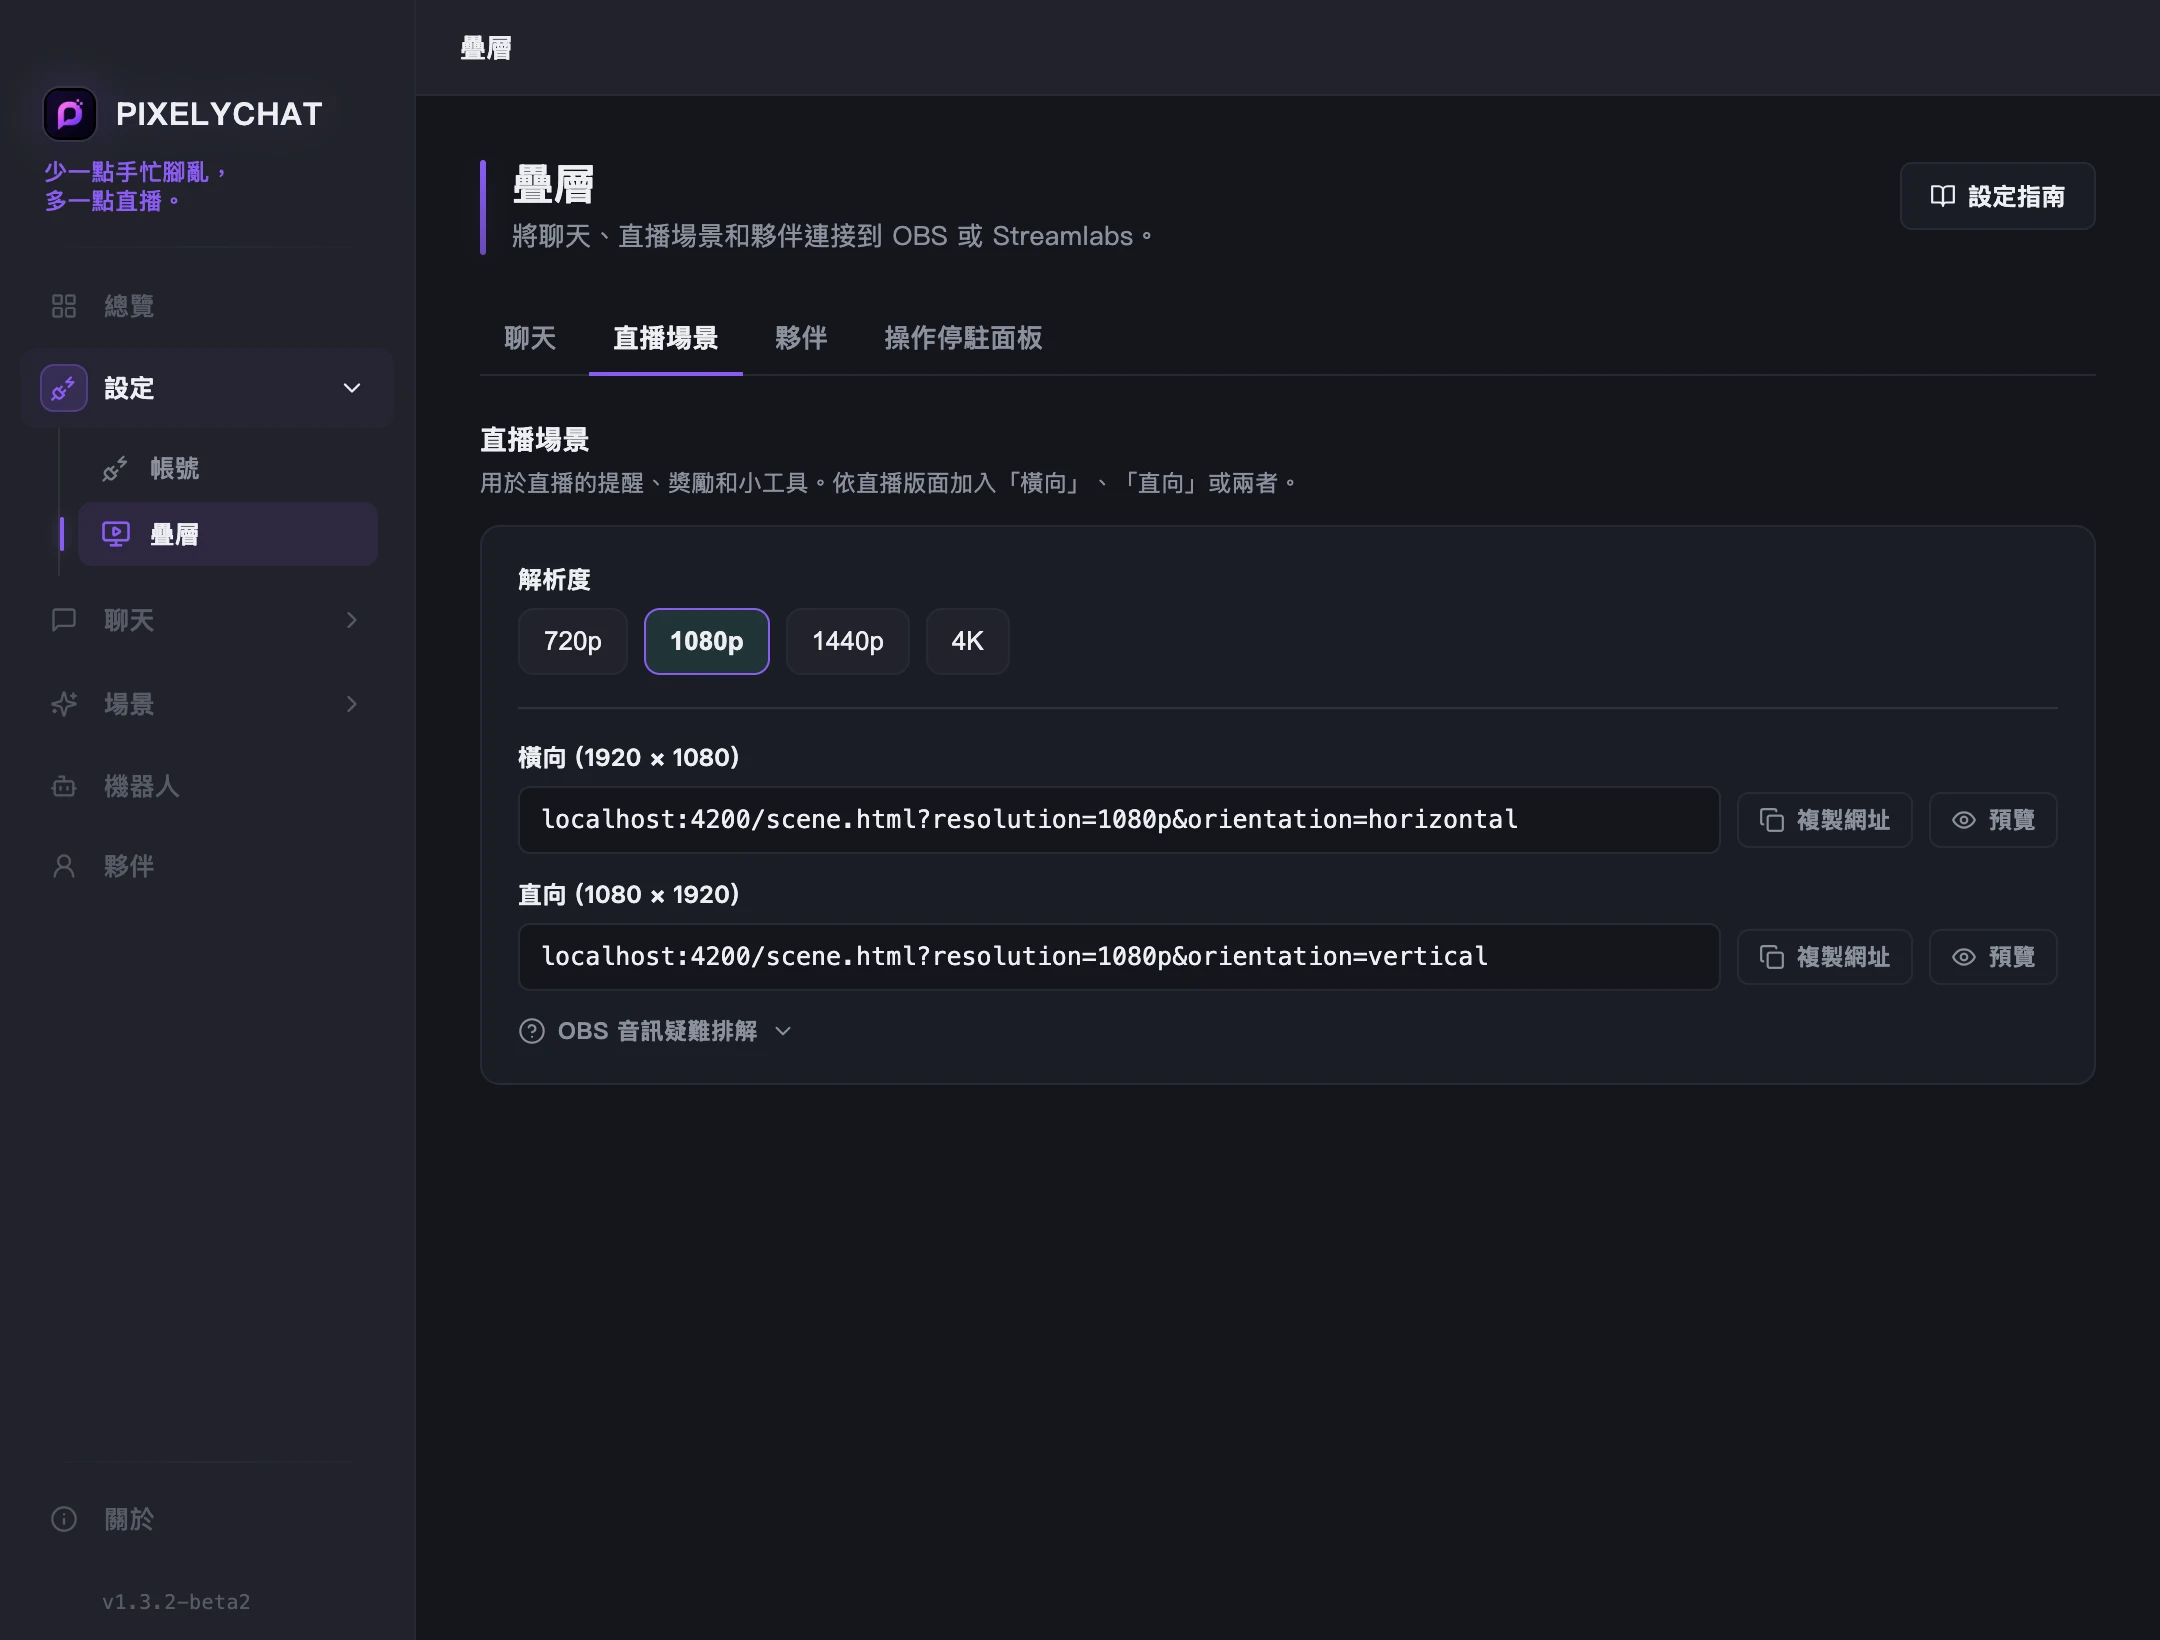Viewport: 2160px width, 1640px height.
Task: Open the 設定指南 setup guide
Action: (x=1997, y=196)
